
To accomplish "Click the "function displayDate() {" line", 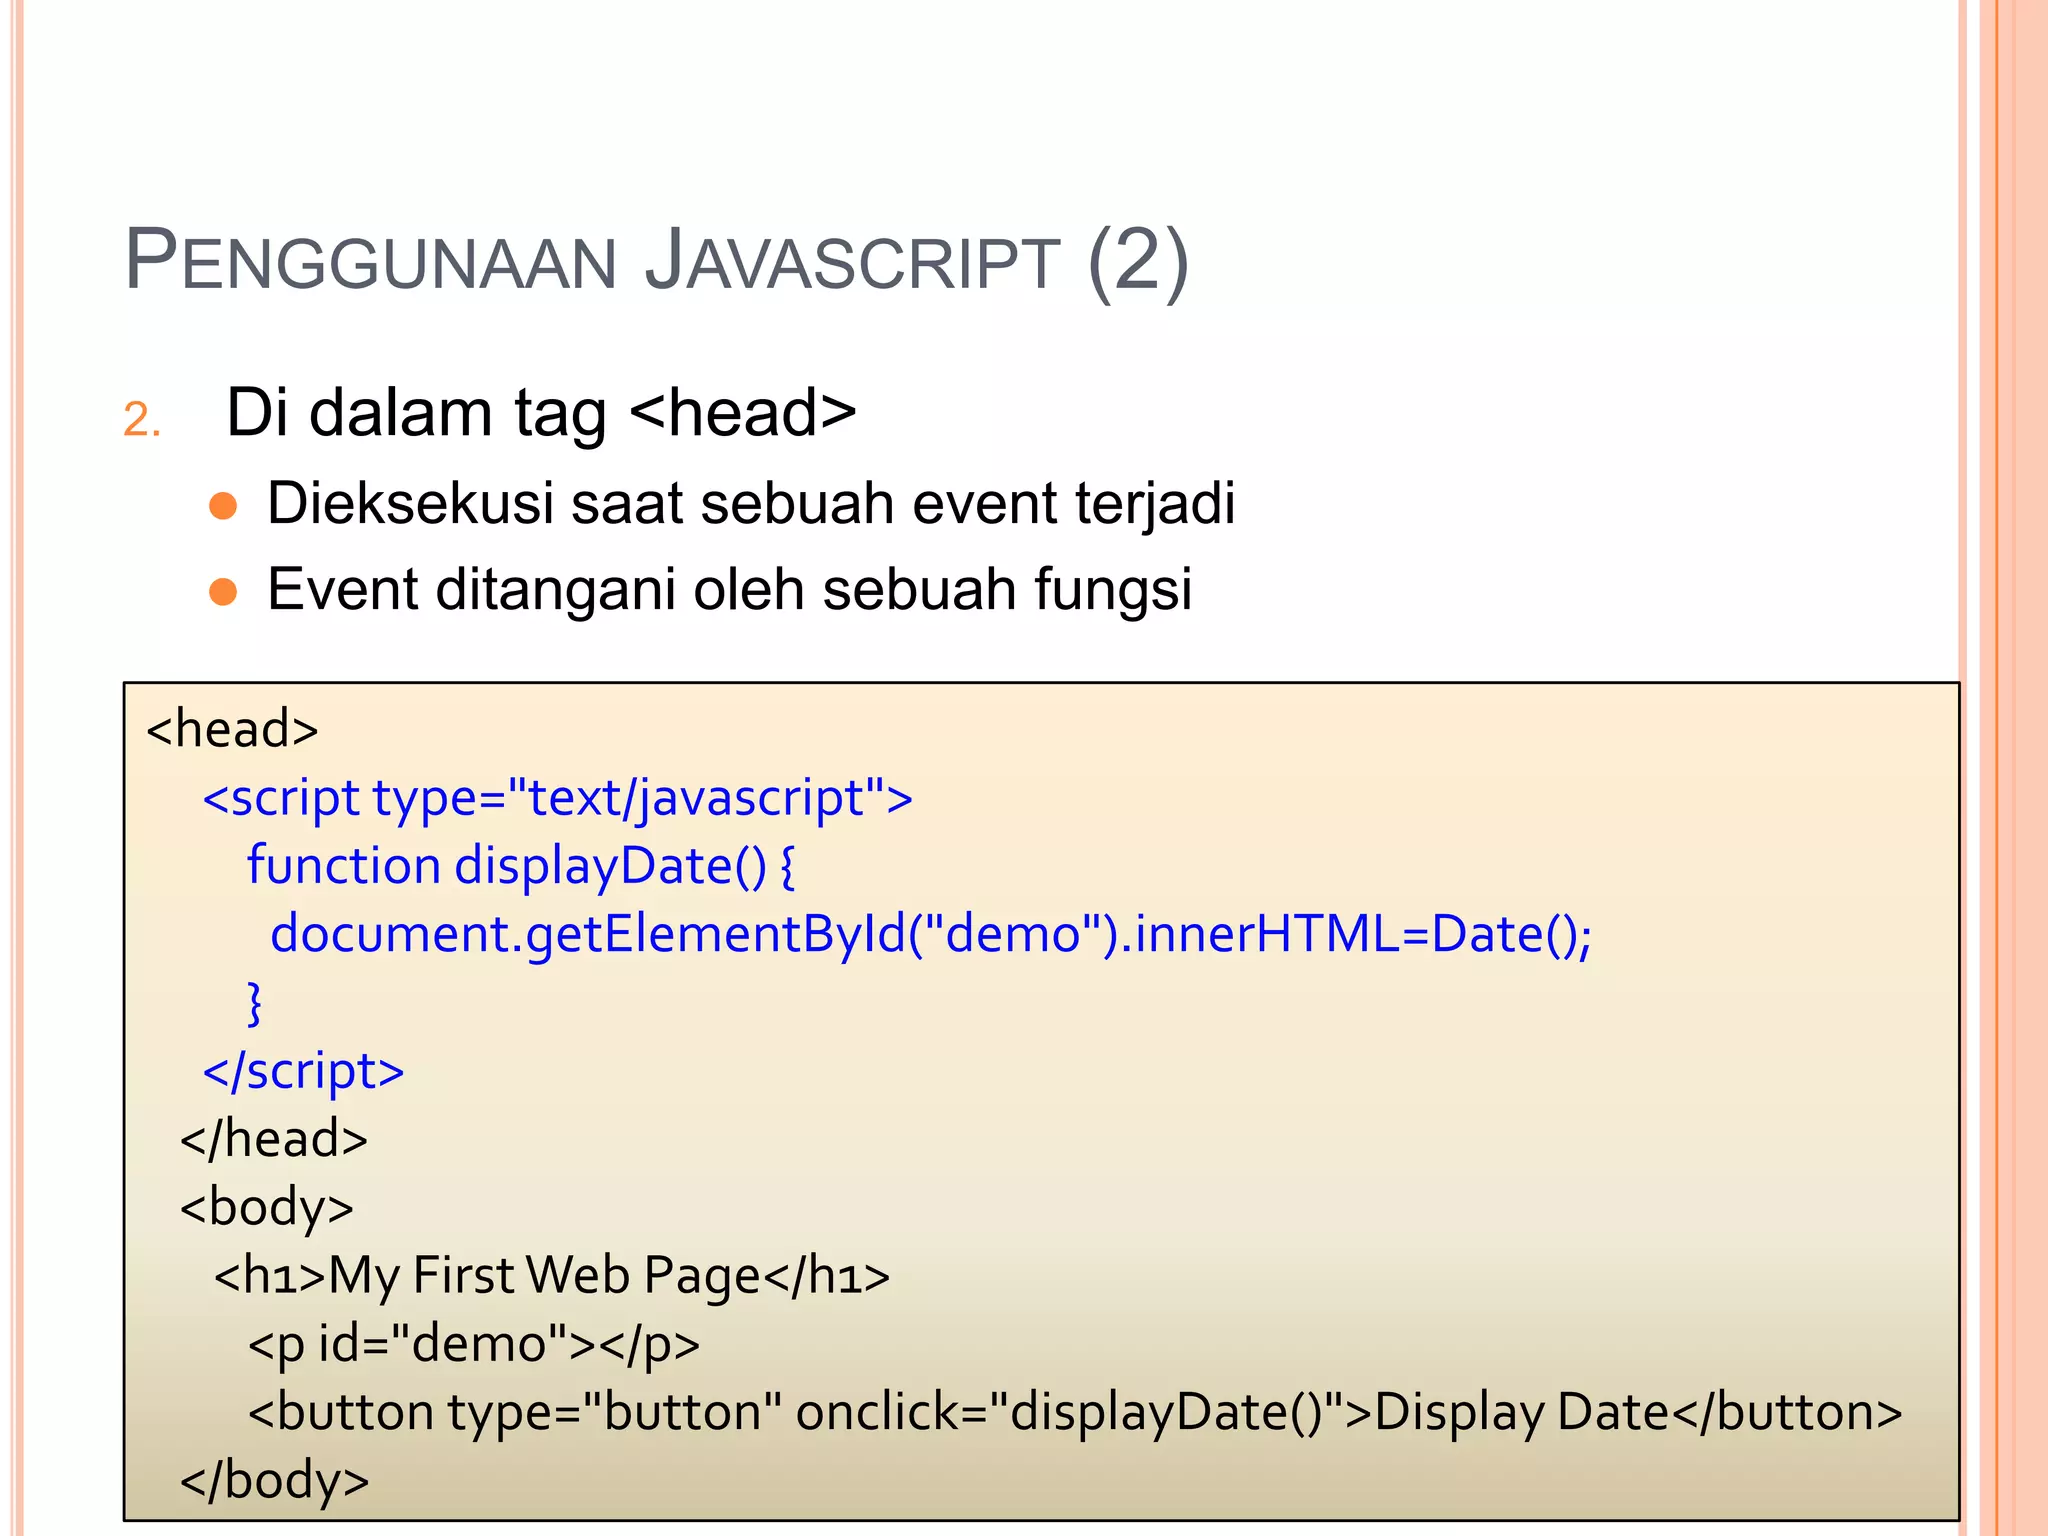I will pos(521,866).
